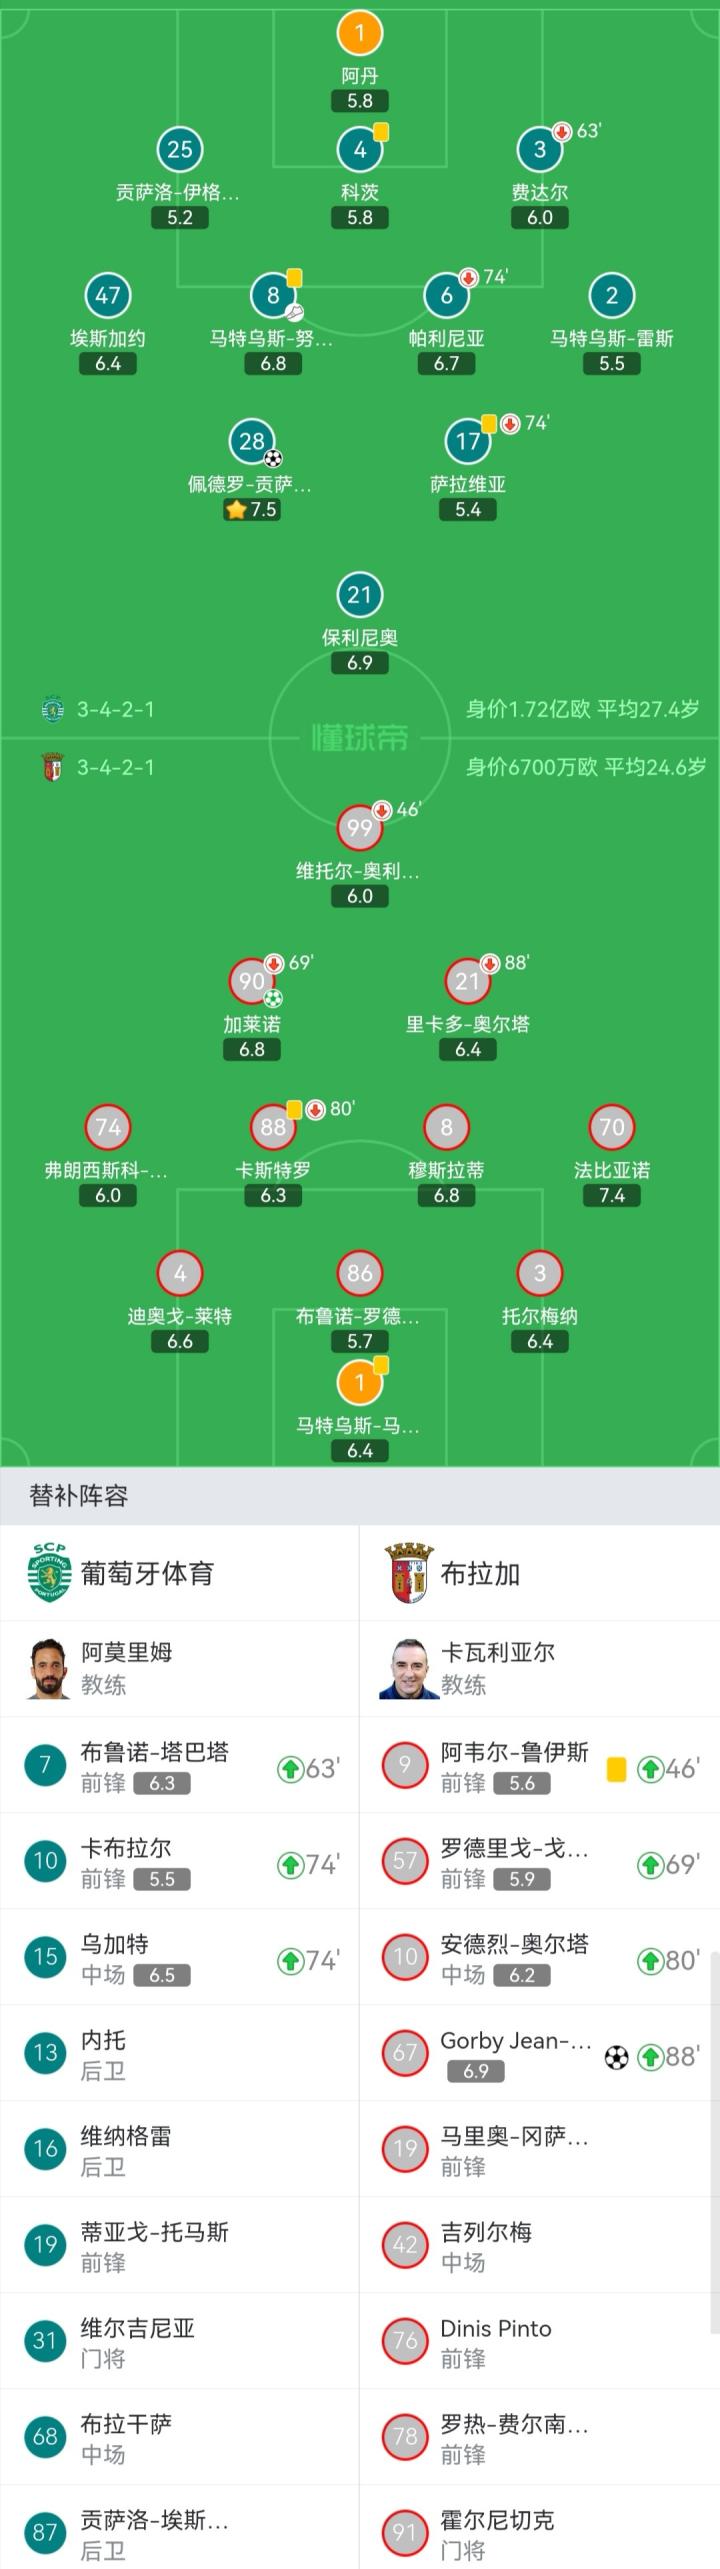Tap 法比亚诺 number 70 jersey icon
The image size is (720, 2569).
[612, 1128]
